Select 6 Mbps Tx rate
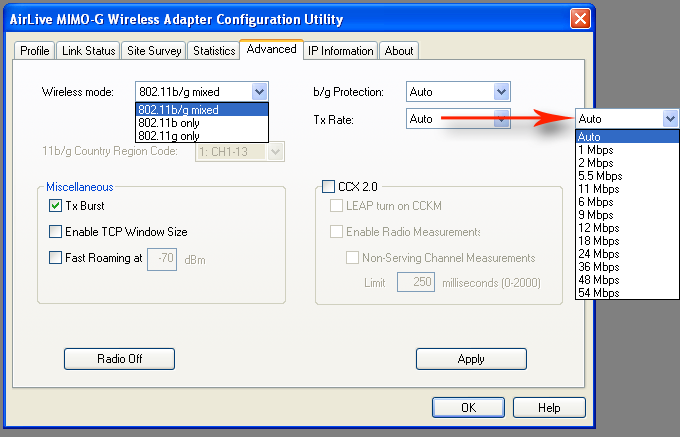The height and width of the screenshot is (437, 680). 627,202
